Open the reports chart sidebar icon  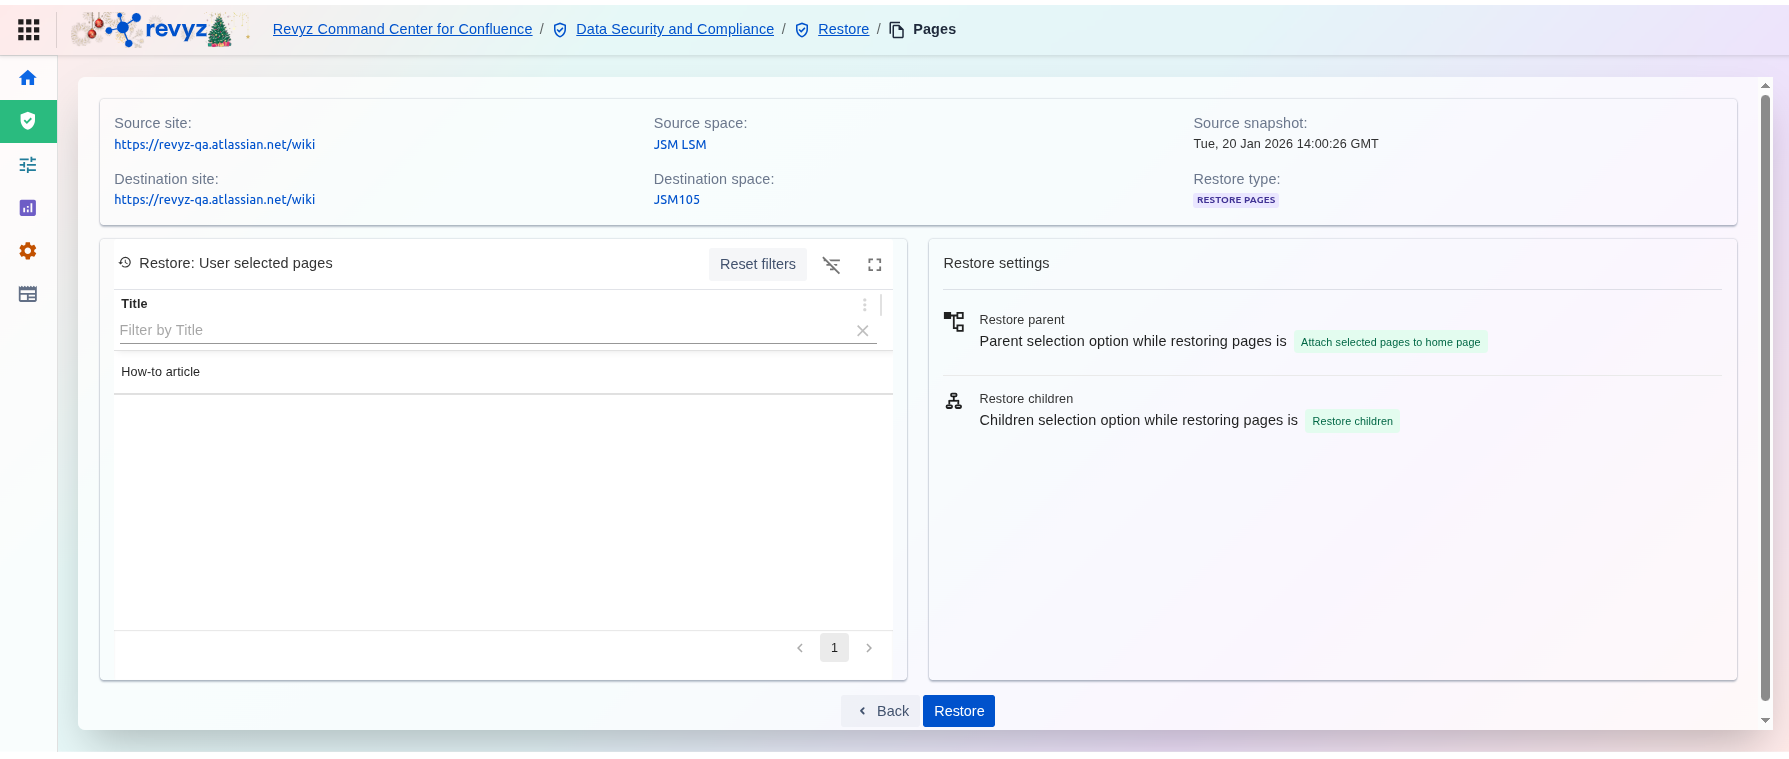[28, 208]
